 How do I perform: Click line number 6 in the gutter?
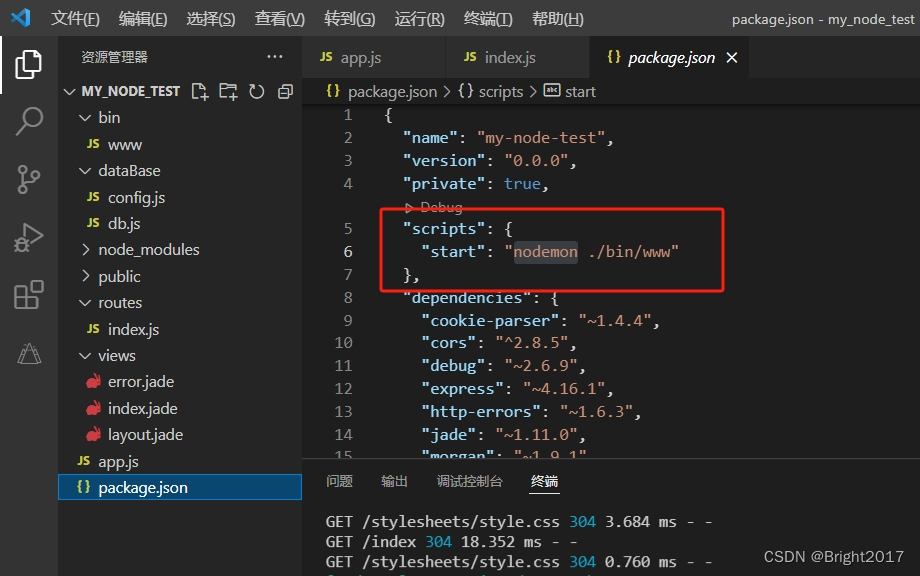348,252
